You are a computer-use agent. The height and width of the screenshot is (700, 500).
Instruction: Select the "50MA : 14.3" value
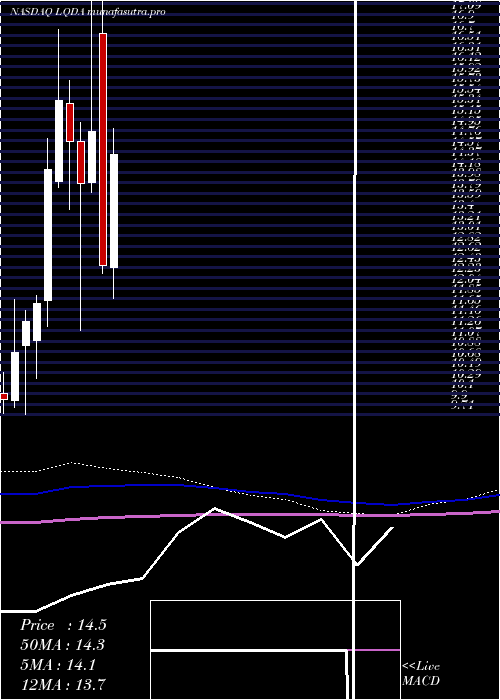[63, 645]
